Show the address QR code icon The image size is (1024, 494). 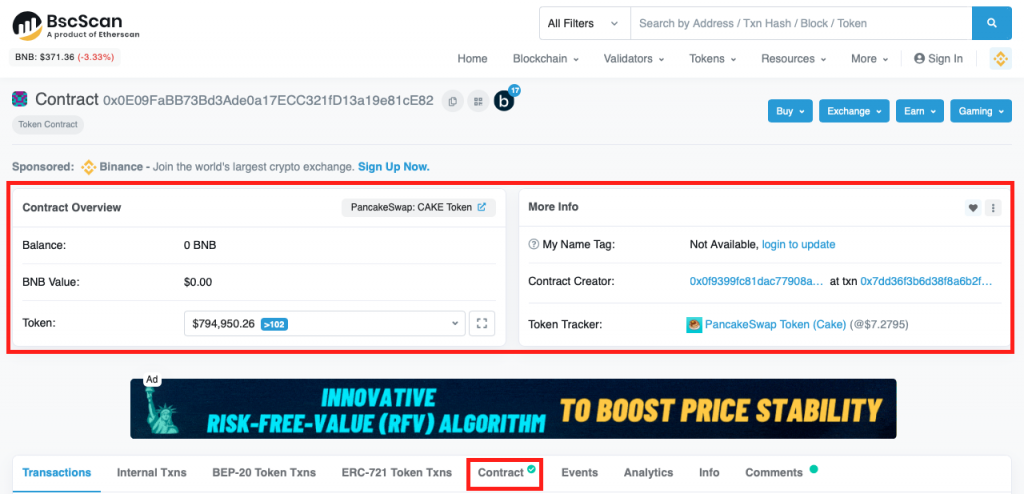point(479,101)
